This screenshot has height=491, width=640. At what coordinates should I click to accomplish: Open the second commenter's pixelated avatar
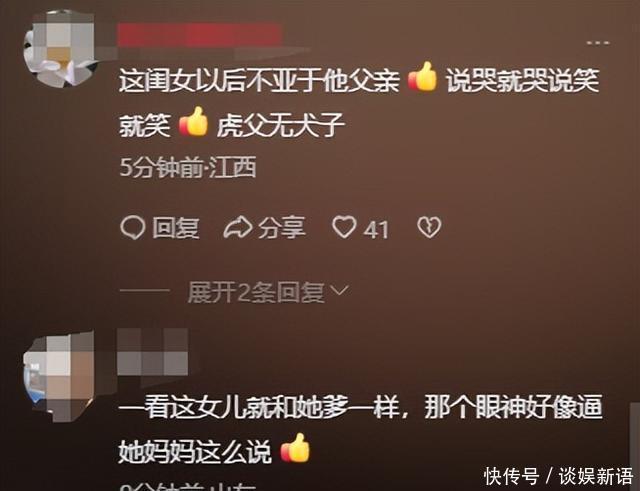point(58,375)
